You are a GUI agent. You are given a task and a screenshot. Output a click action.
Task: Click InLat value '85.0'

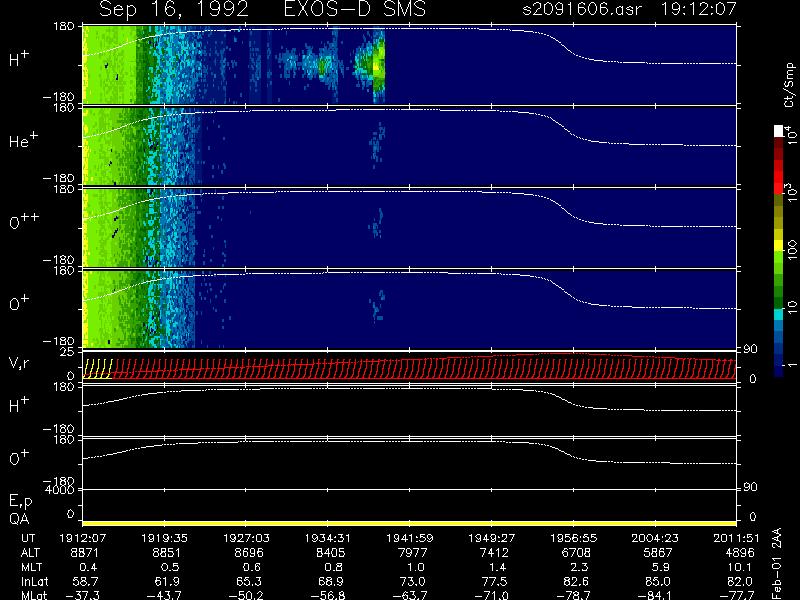pyautogui.click(x=658, y=581)
